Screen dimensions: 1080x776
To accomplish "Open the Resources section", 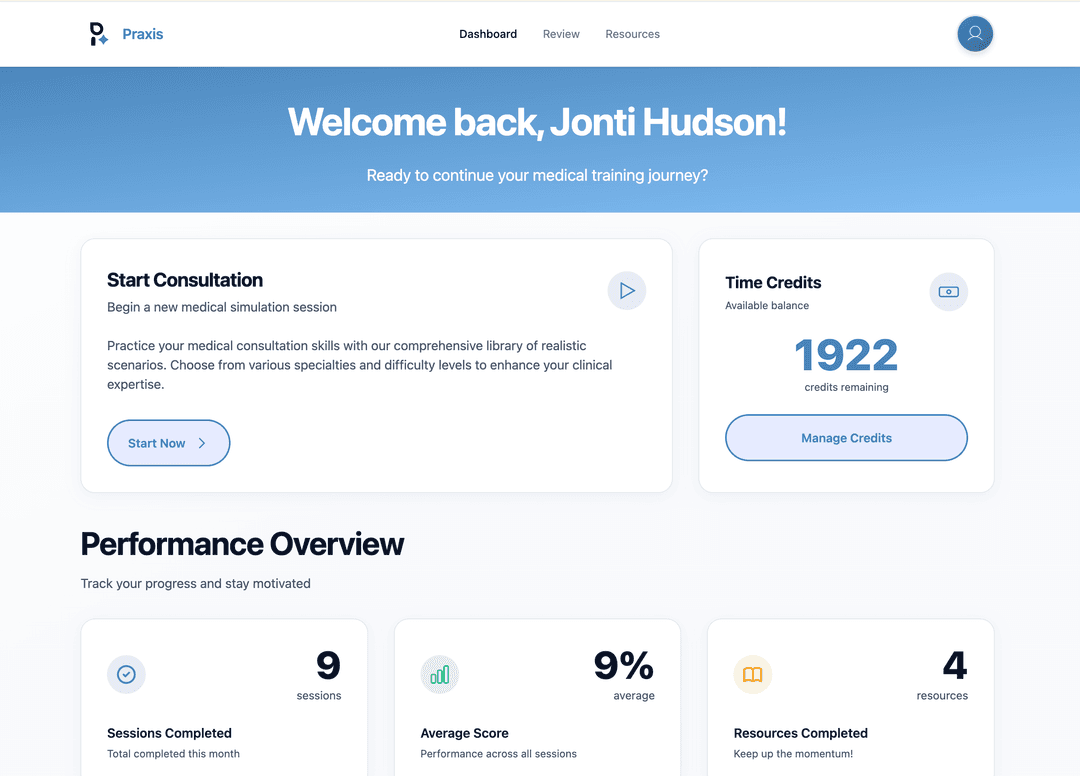I will (x=632, y=33).
